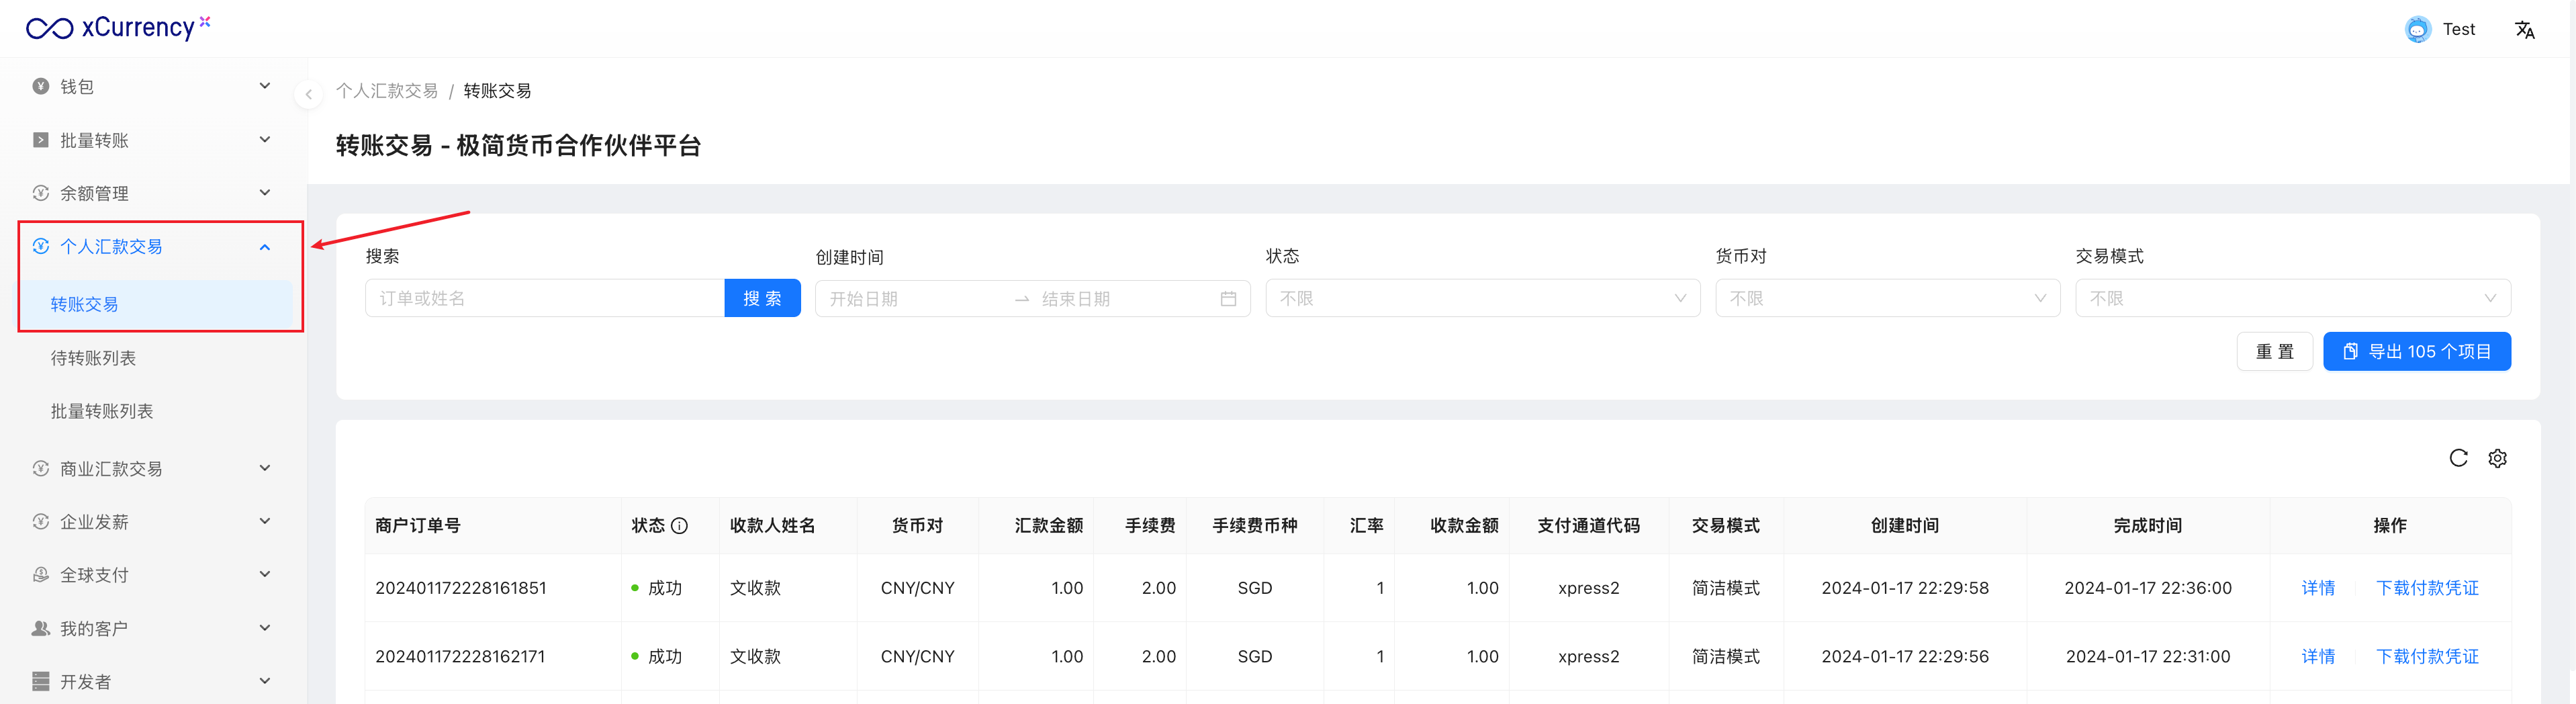Collapse the sidebar with the arrow button
The image size is (2576, 704).
click(x=308, y=95)
